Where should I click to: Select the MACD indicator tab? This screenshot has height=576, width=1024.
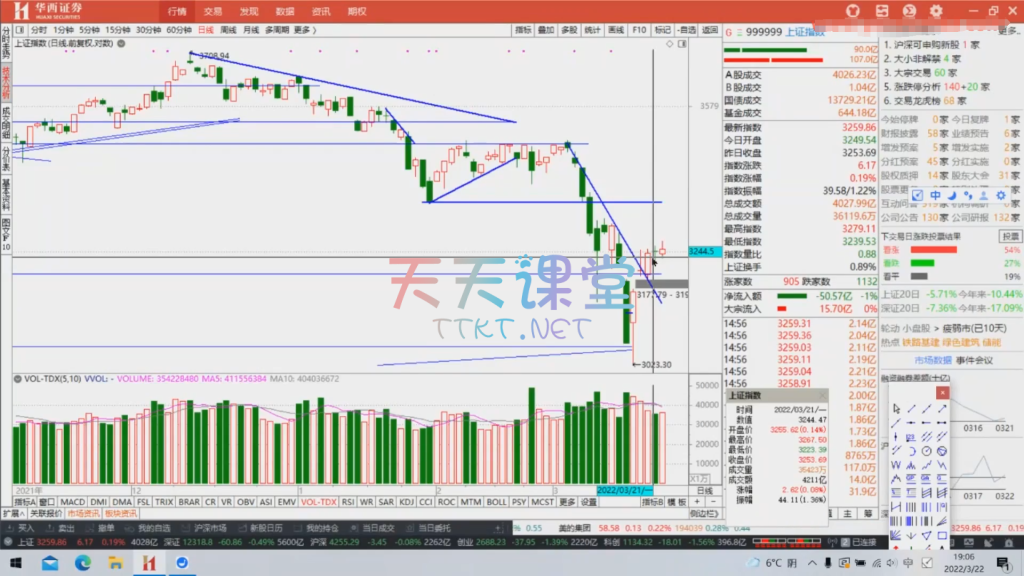(72, 501)
